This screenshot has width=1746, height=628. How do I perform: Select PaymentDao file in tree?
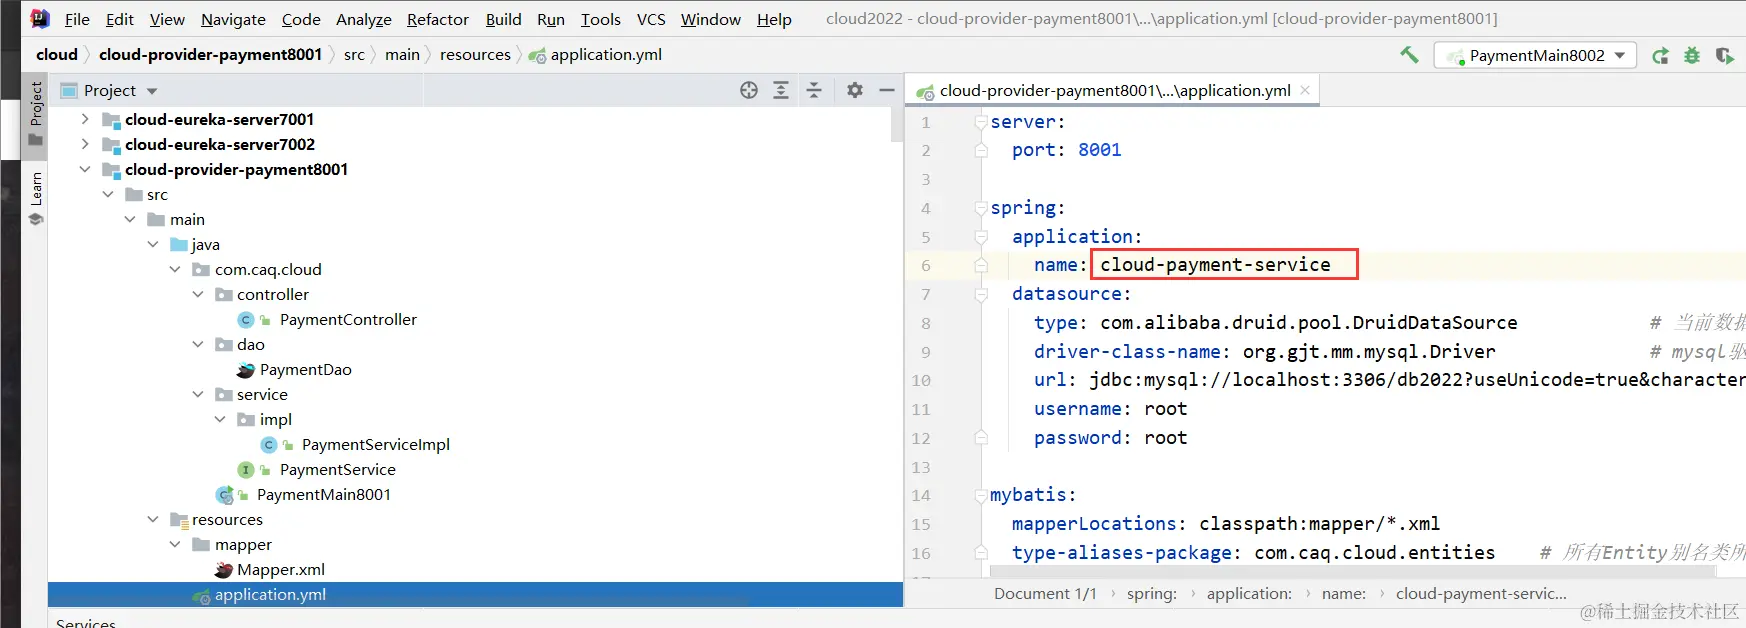coord(304,369)
